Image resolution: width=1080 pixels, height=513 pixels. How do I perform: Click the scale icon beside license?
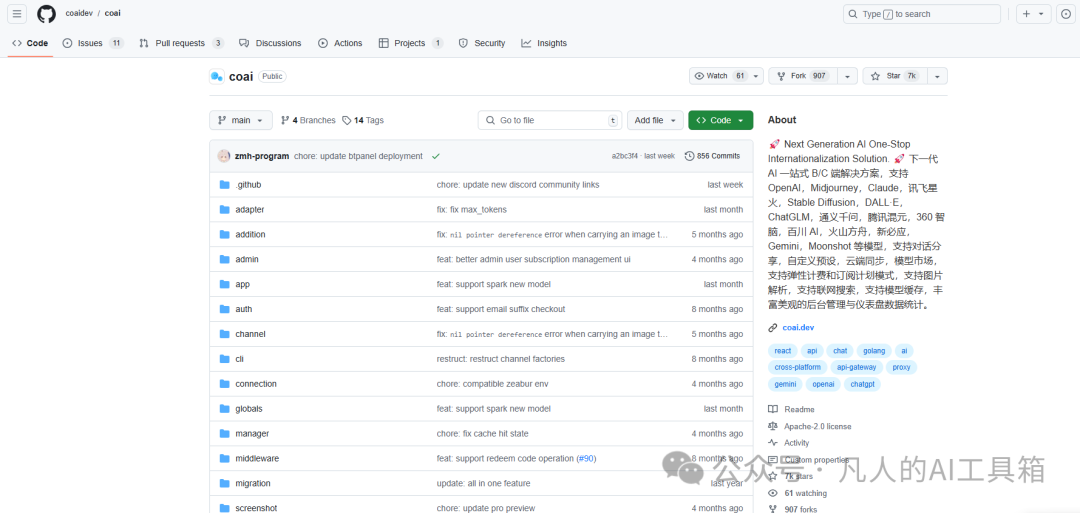[773, 426]
